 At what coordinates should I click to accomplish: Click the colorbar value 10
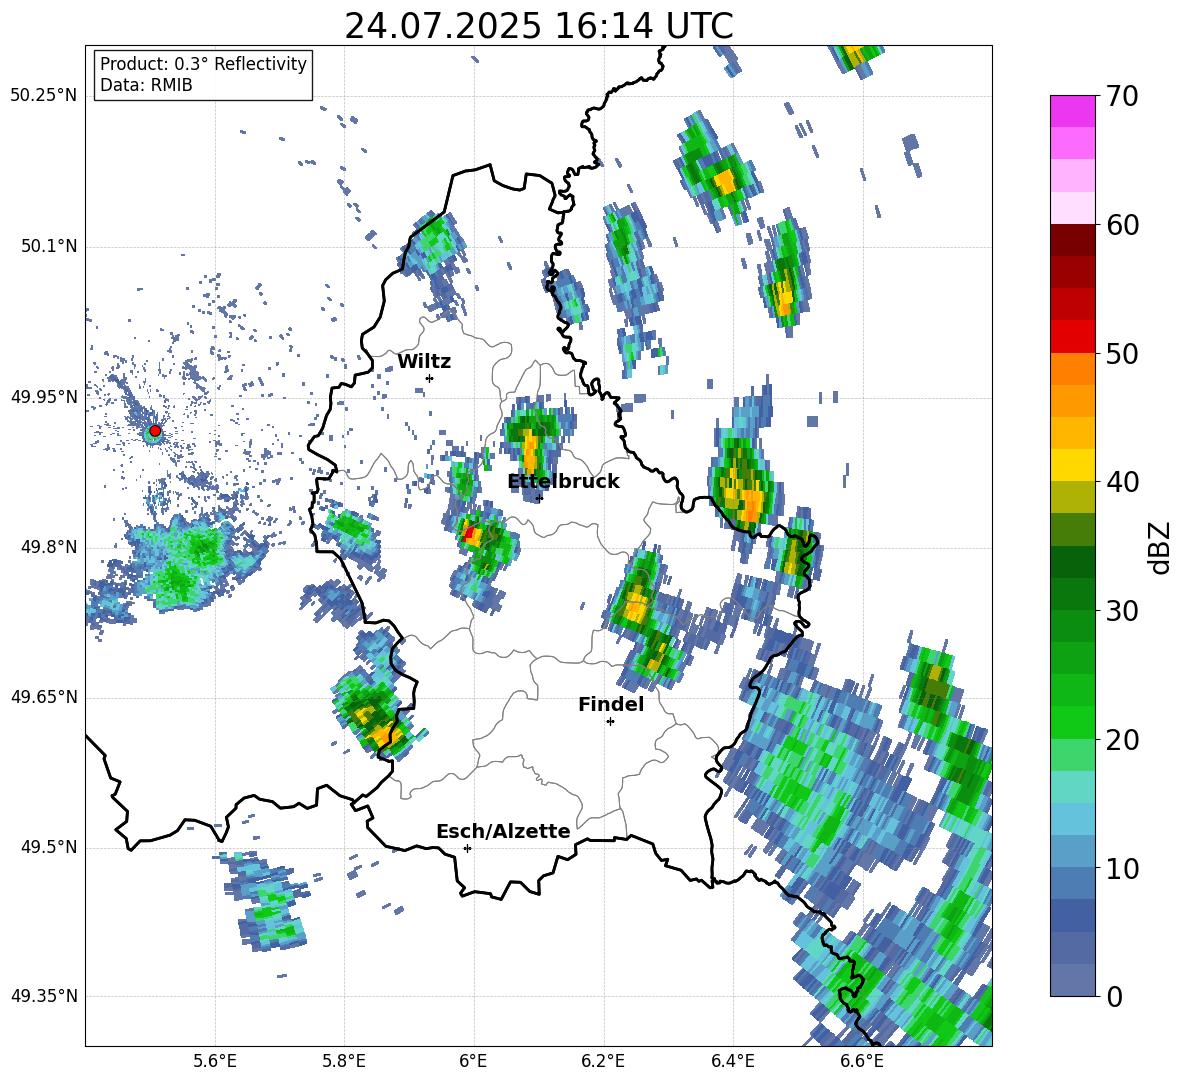(1122, 868)
